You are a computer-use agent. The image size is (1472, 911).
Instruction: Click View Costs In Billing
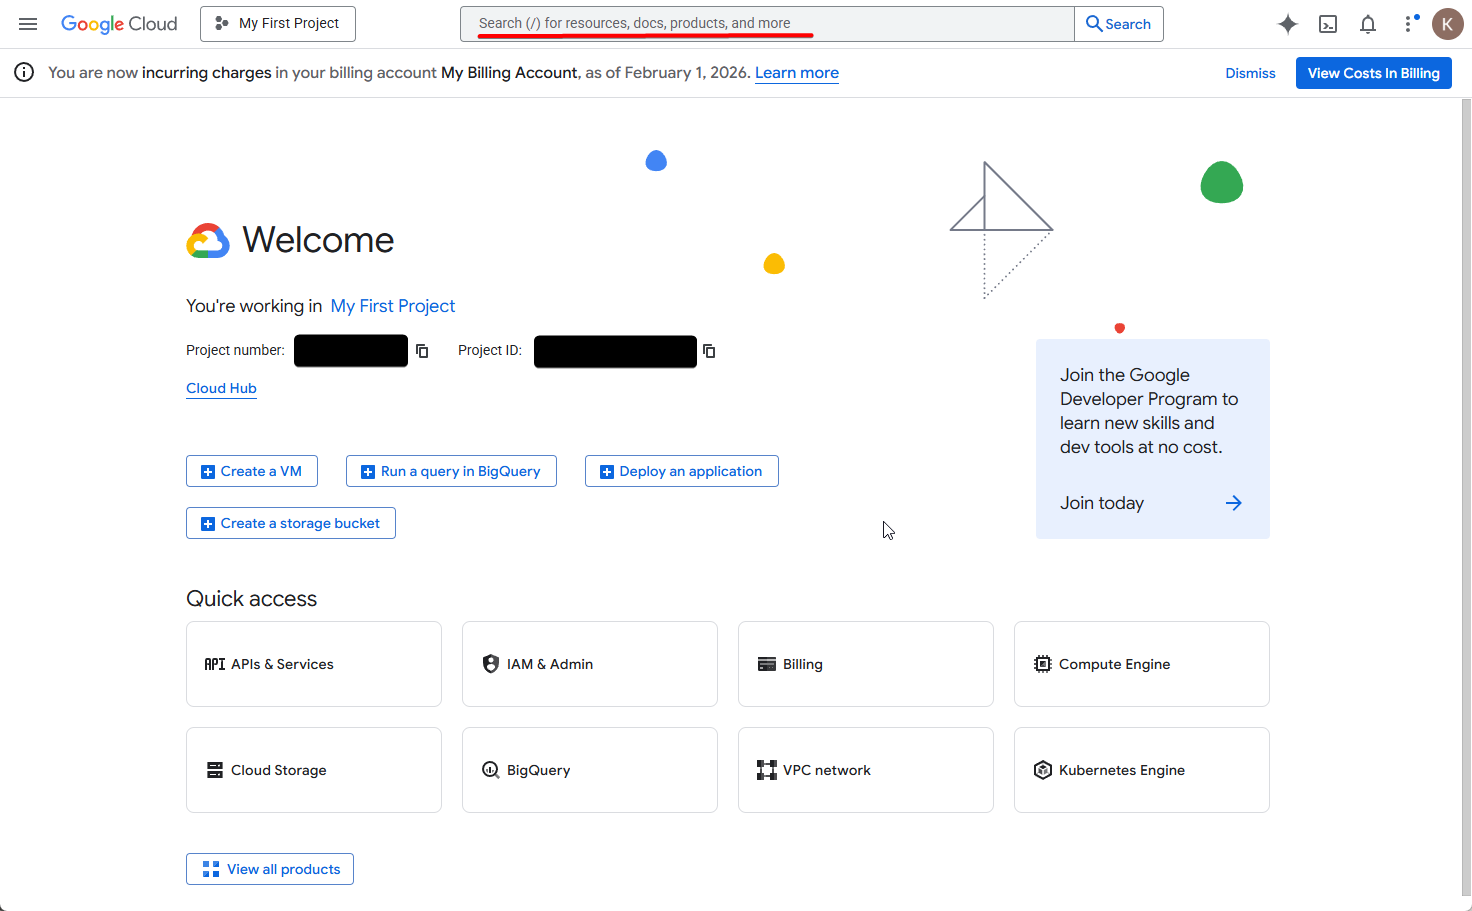[1374, 73]
